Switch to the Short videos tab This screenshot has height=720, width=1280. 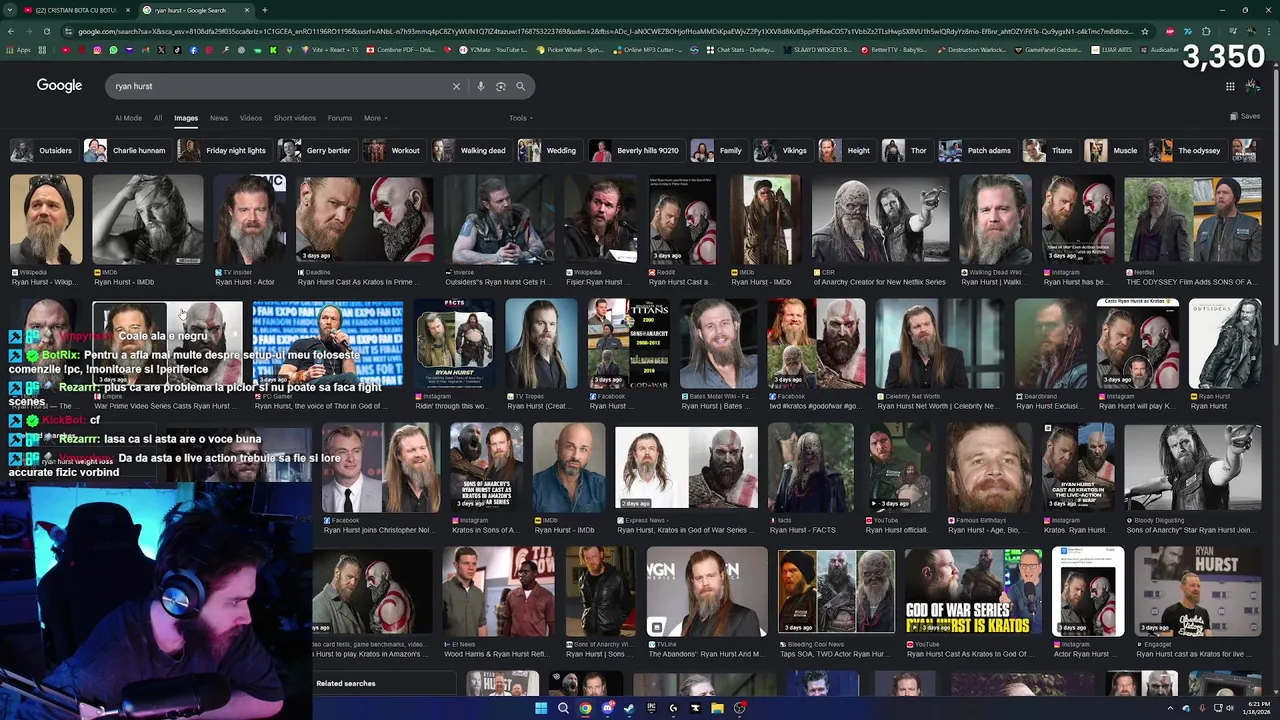tap(295, 118)
